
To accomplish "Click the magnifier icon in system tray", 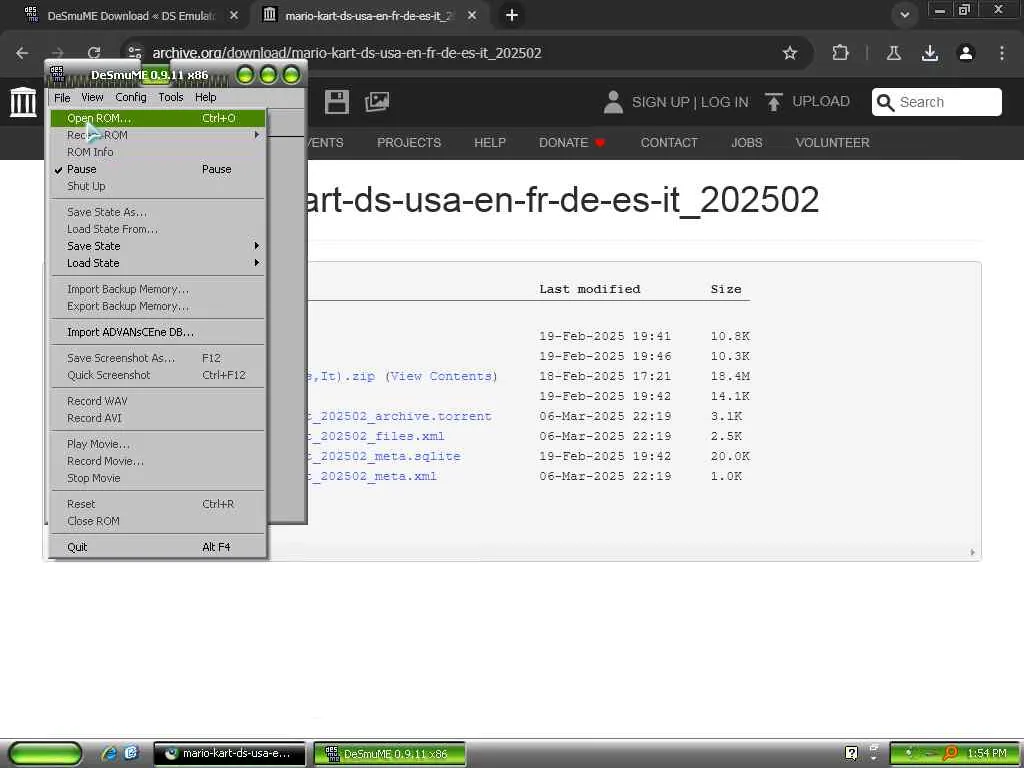I will (x=950, y=753).
